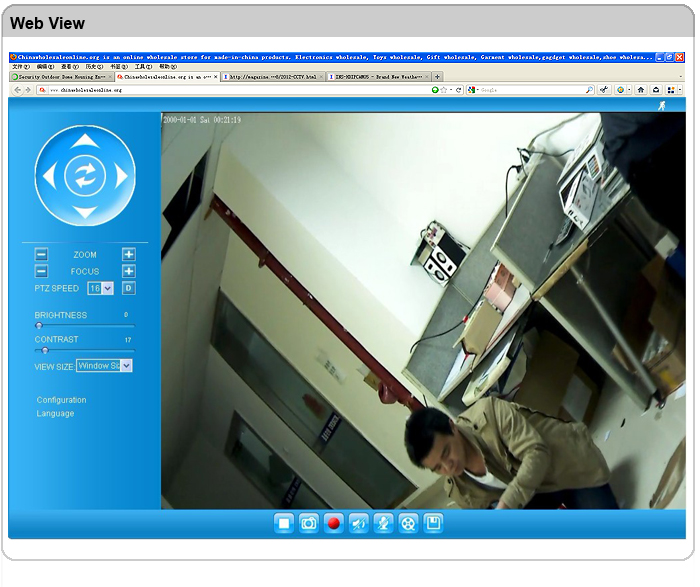700x587 pixels.
Task: Click the auto-rotate center PTZ button
Action: click(x=85, y=176)
